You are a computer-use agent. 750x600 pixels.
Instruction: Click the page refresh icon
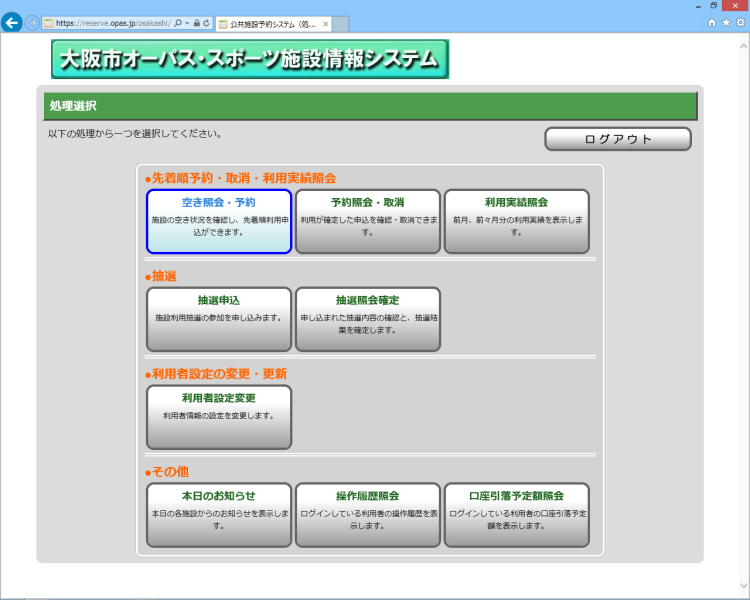click(206, 23)
